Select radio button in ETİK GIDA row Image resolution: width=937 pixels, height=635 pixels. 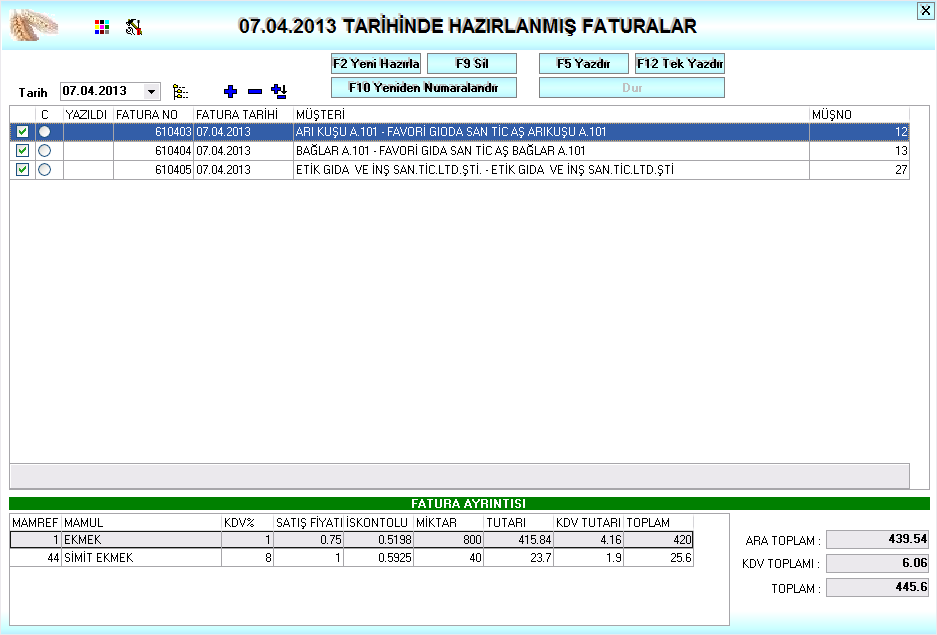click(x=44, y=170)
